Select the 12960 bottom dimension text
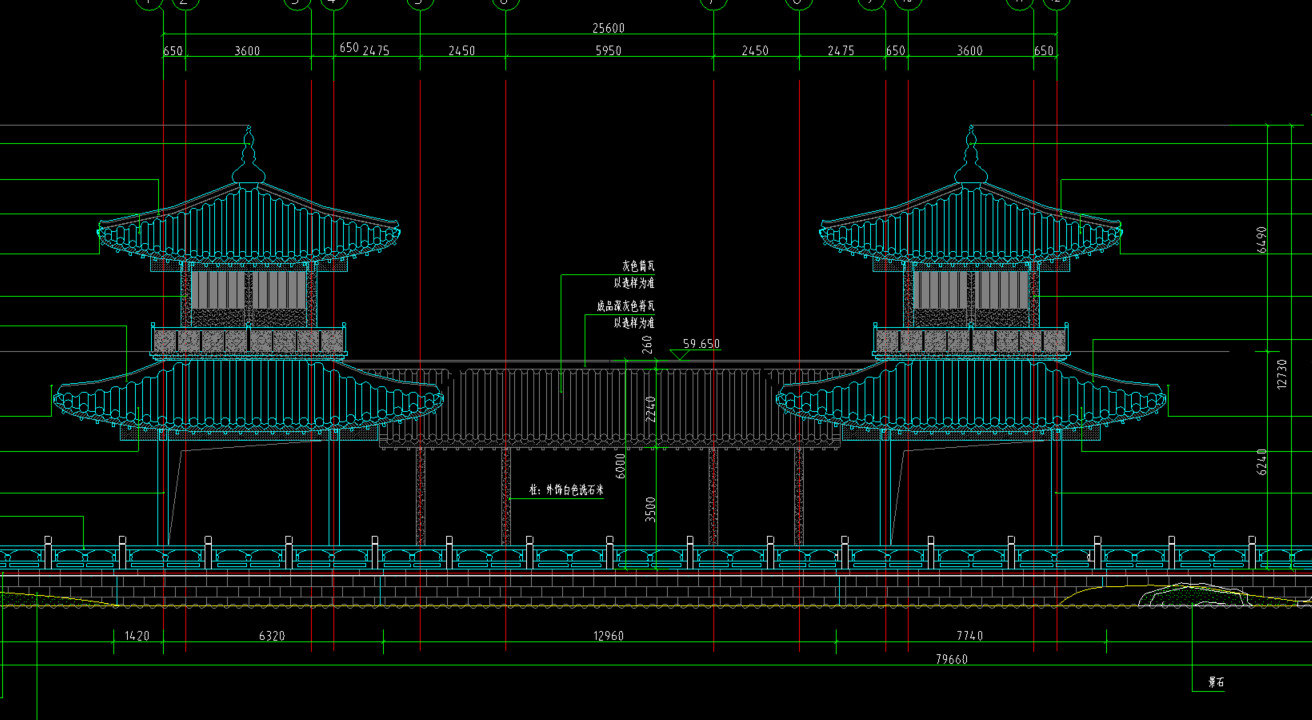 (608, 636)
